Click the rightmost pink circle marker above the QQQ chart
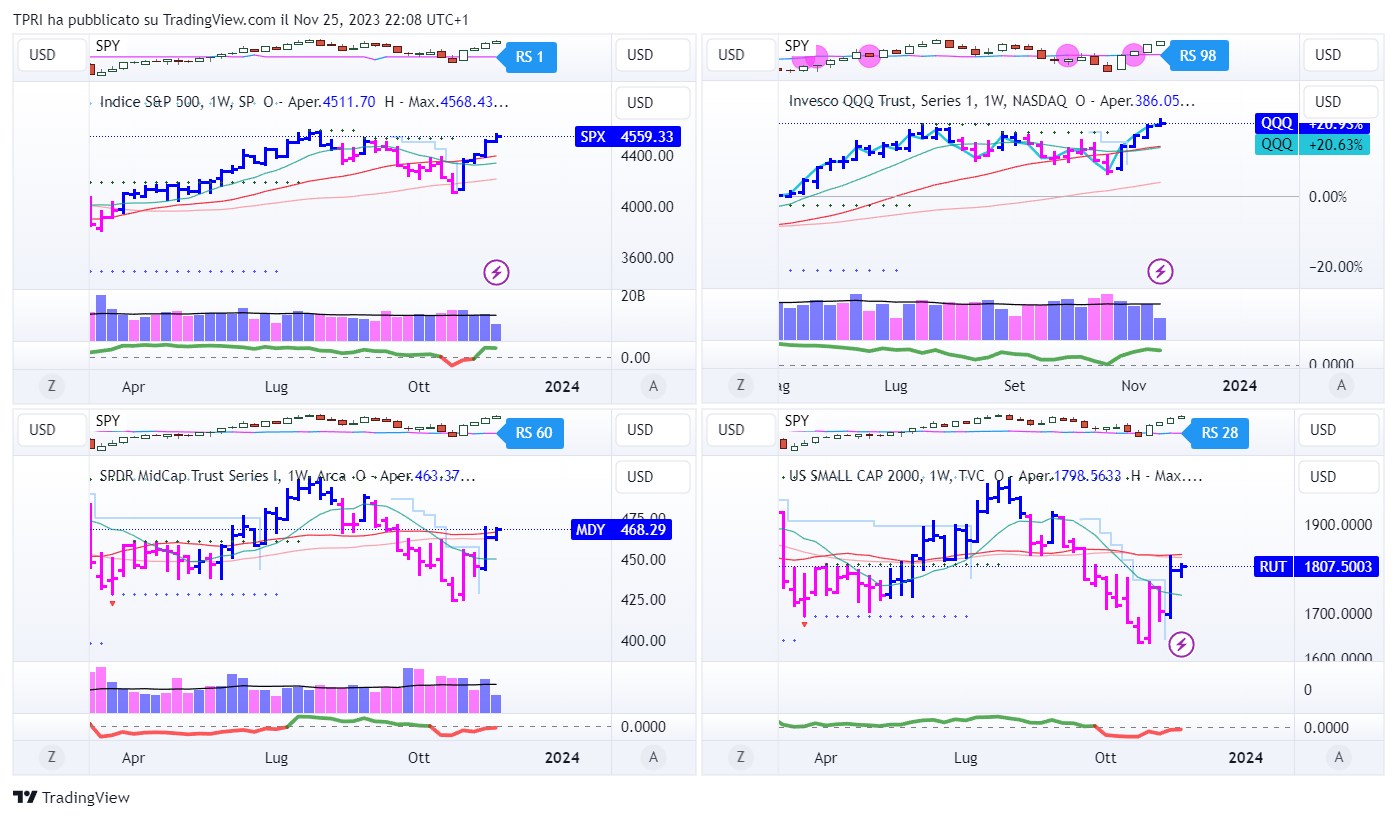The height and width of the screenshot is (819, 1397). tap(1134, 55)
